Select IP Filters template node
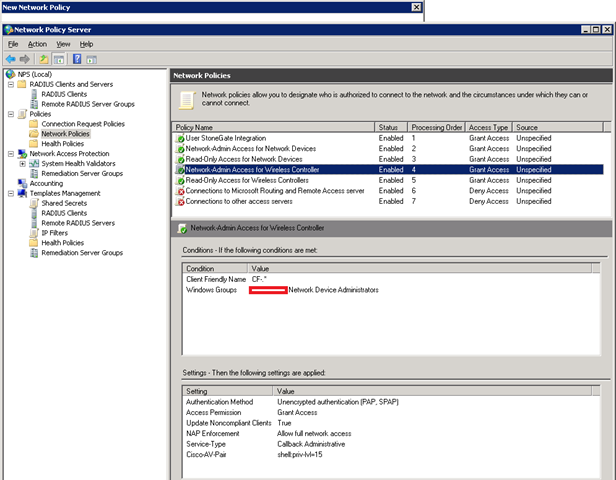The height and width of the screenshot is (480, 616). pos(56,233)
